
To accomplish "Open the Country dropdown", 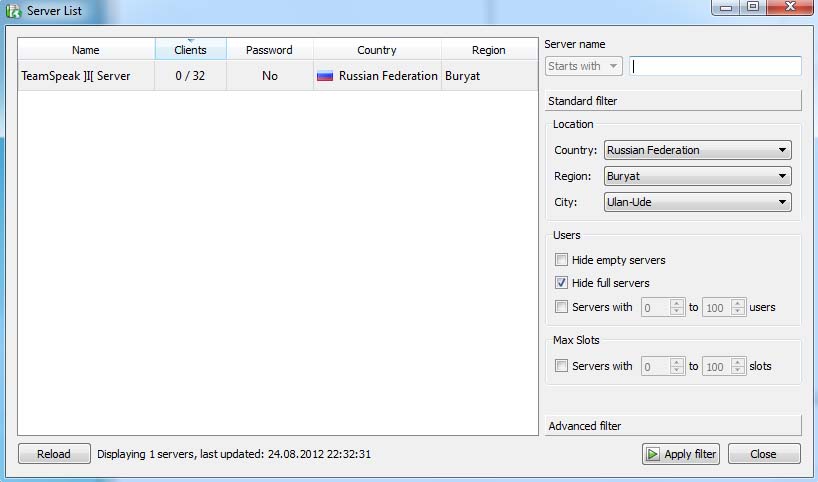I will [697, 150].
